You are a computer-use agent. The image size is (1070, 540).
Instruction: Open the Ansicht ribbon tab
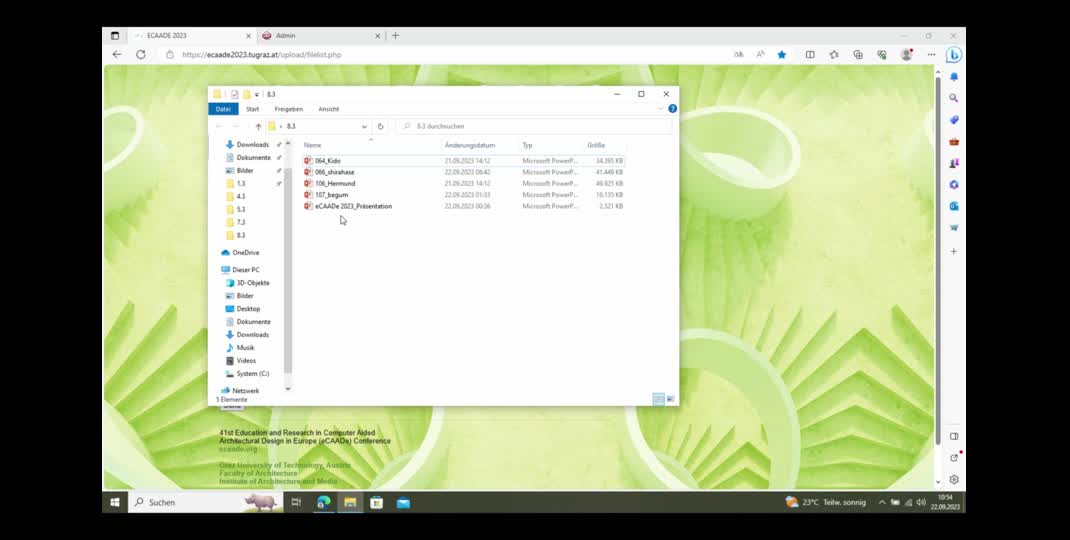(x=328, y=109)
